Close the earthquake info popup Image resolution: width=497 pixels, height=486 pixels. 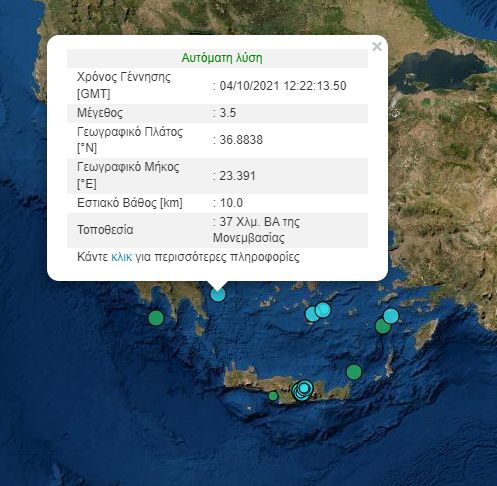click(x=377, y=47)
